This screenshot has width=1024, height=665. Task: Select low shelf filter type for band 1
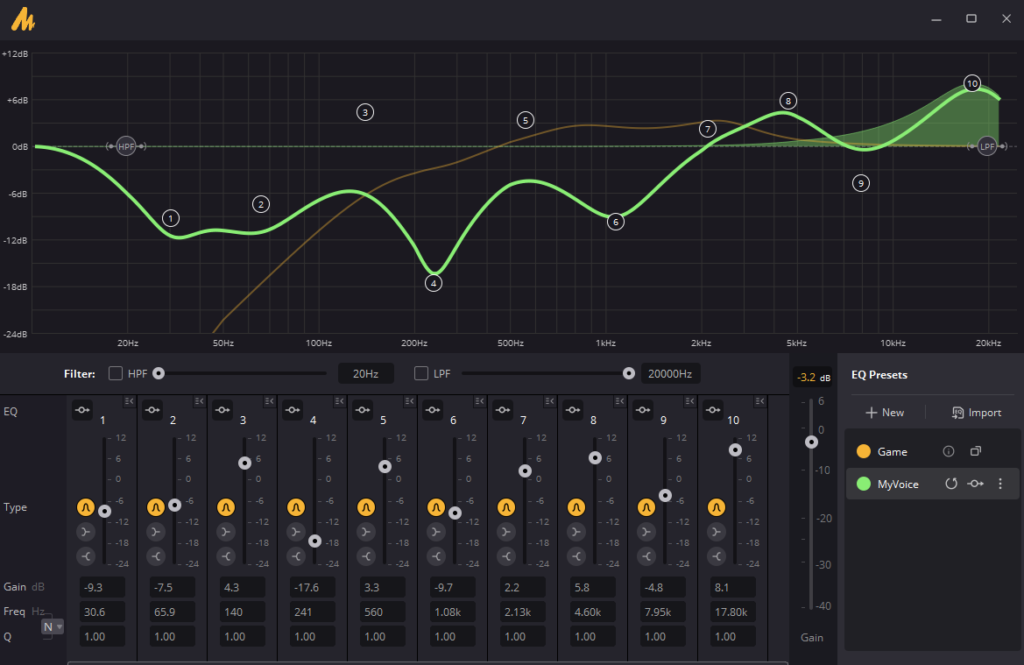coord(85,532)
